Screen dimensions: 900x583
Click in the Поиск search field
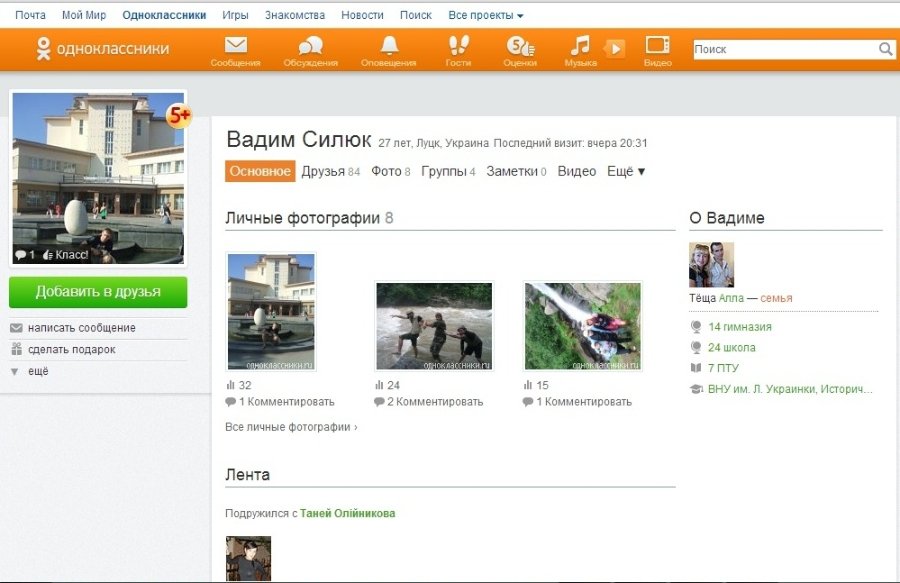click(784, 49)
